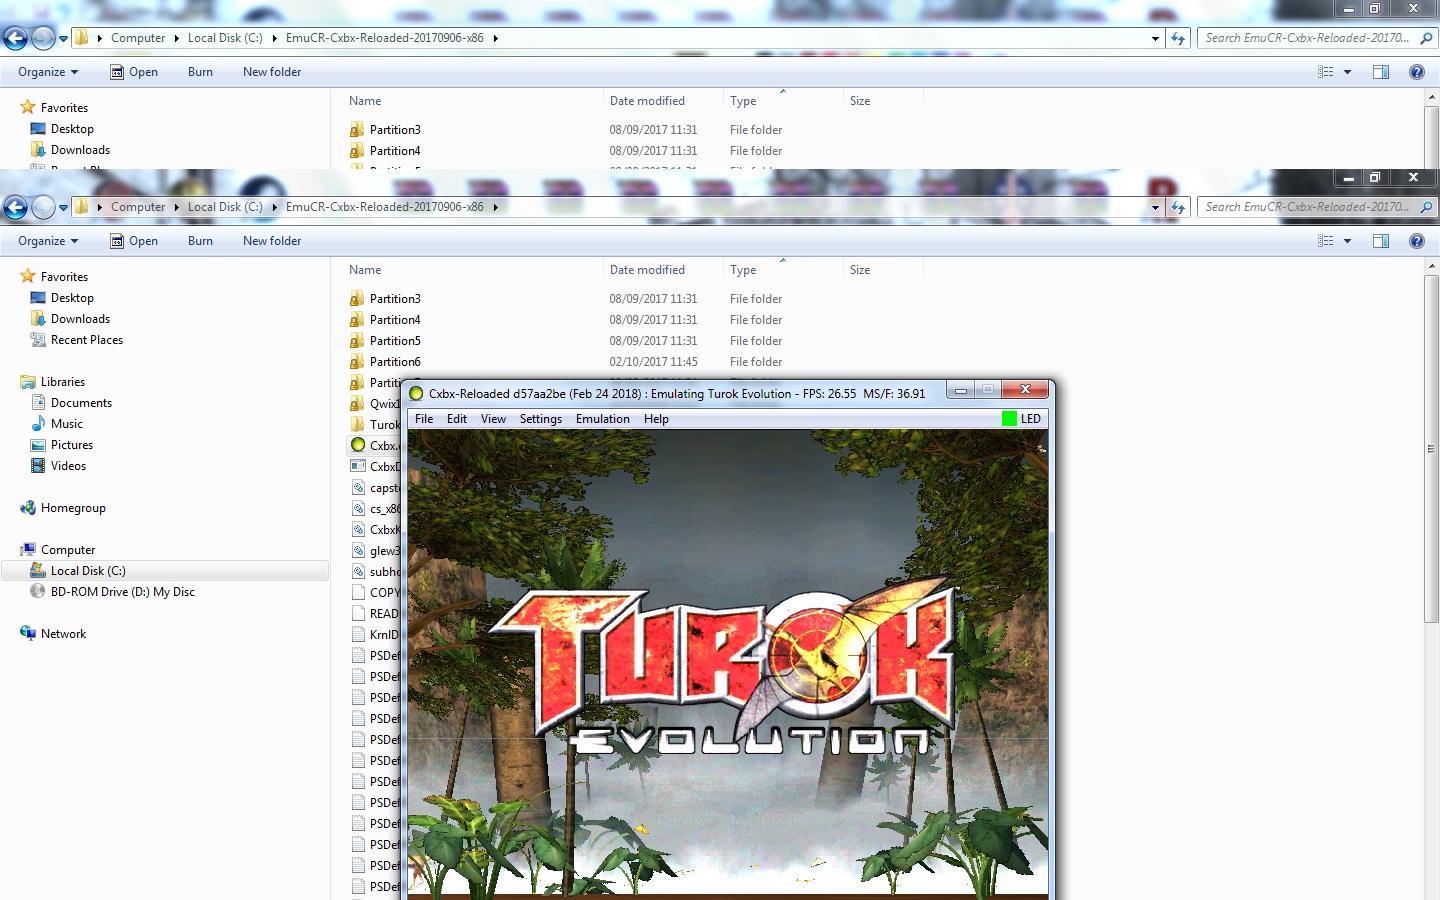Select Local Disk (C:) in navigation pane
Image resolution: width=1440 pixels, height=900 pixels.
(x=88, y=571)
